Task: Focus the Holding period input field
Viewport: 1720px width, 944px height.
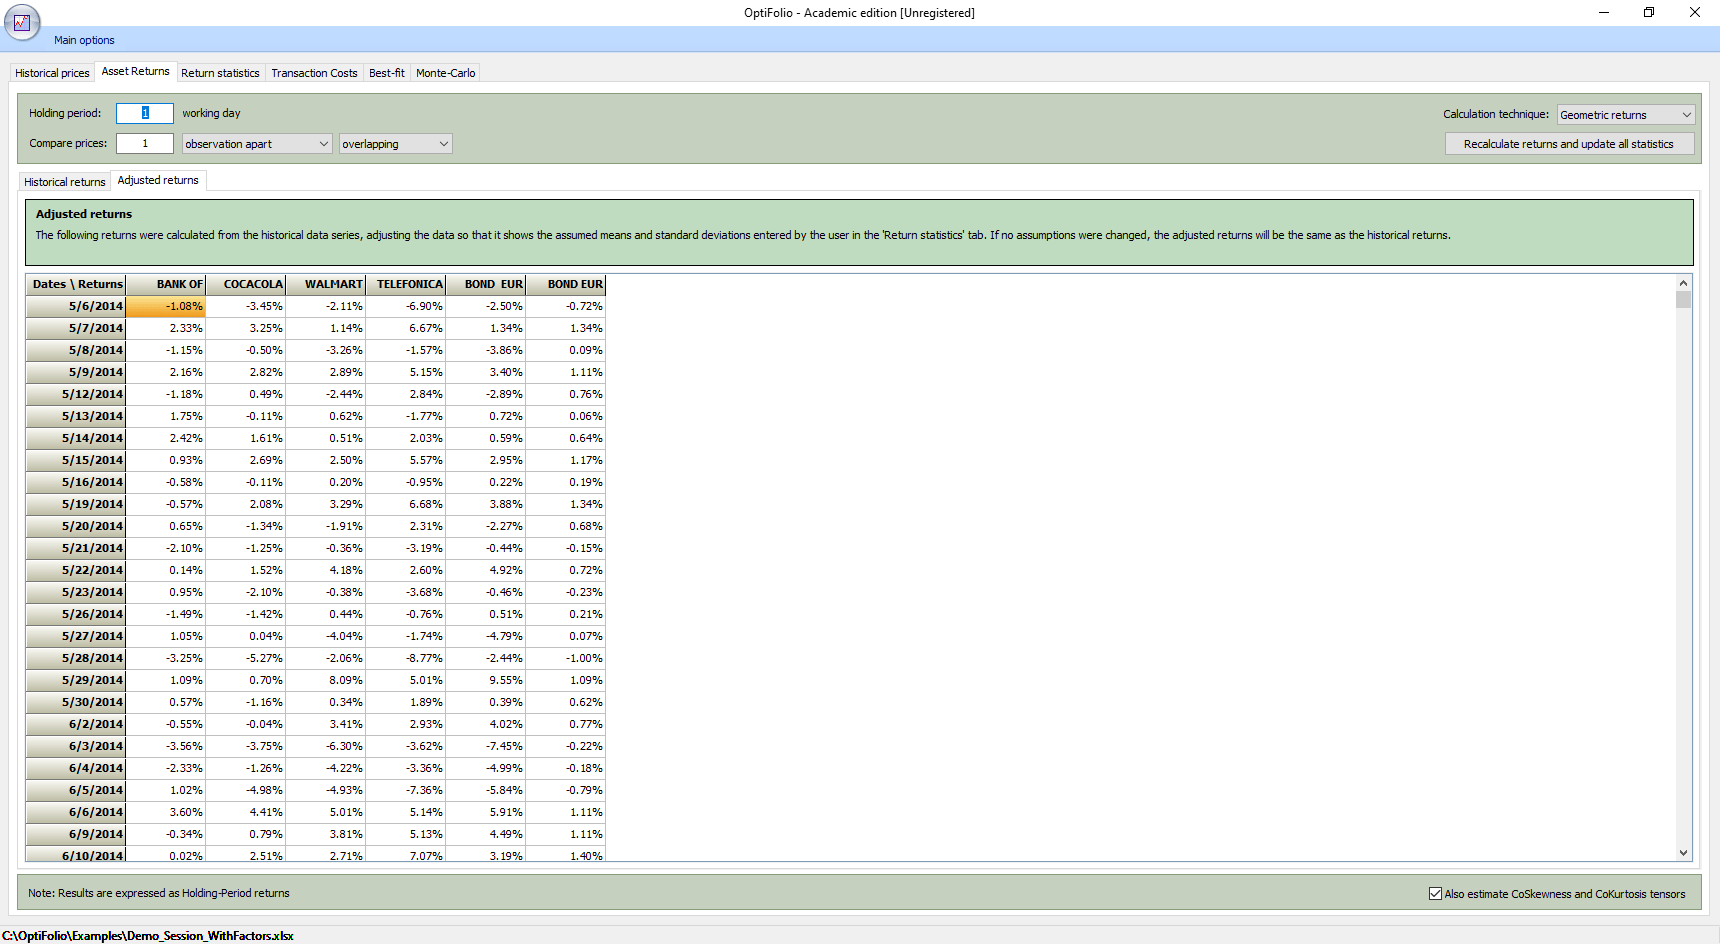Action: pos(145,113)
